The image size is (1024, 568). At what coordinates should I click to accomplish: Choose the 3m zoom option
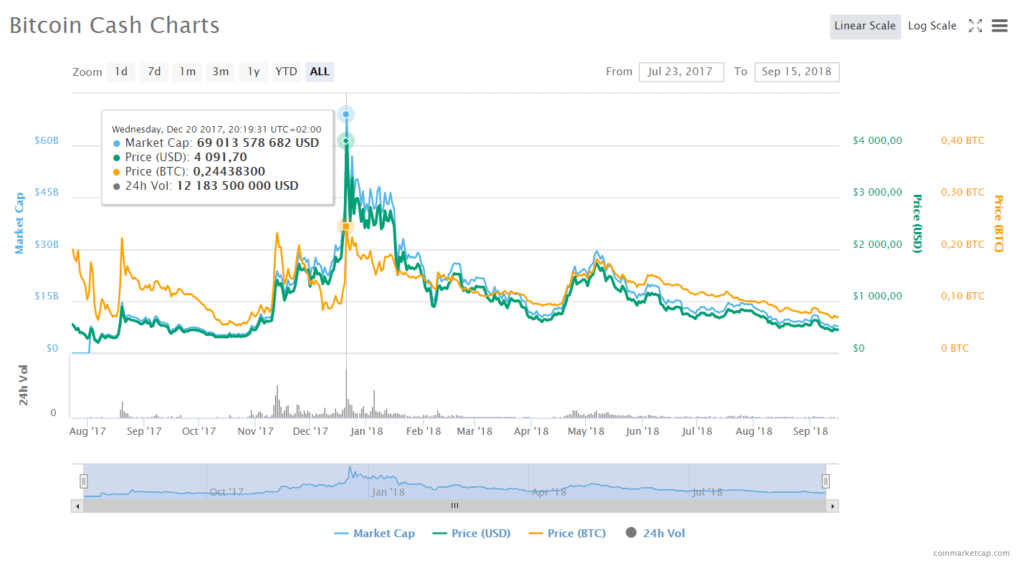click(220, 72)
